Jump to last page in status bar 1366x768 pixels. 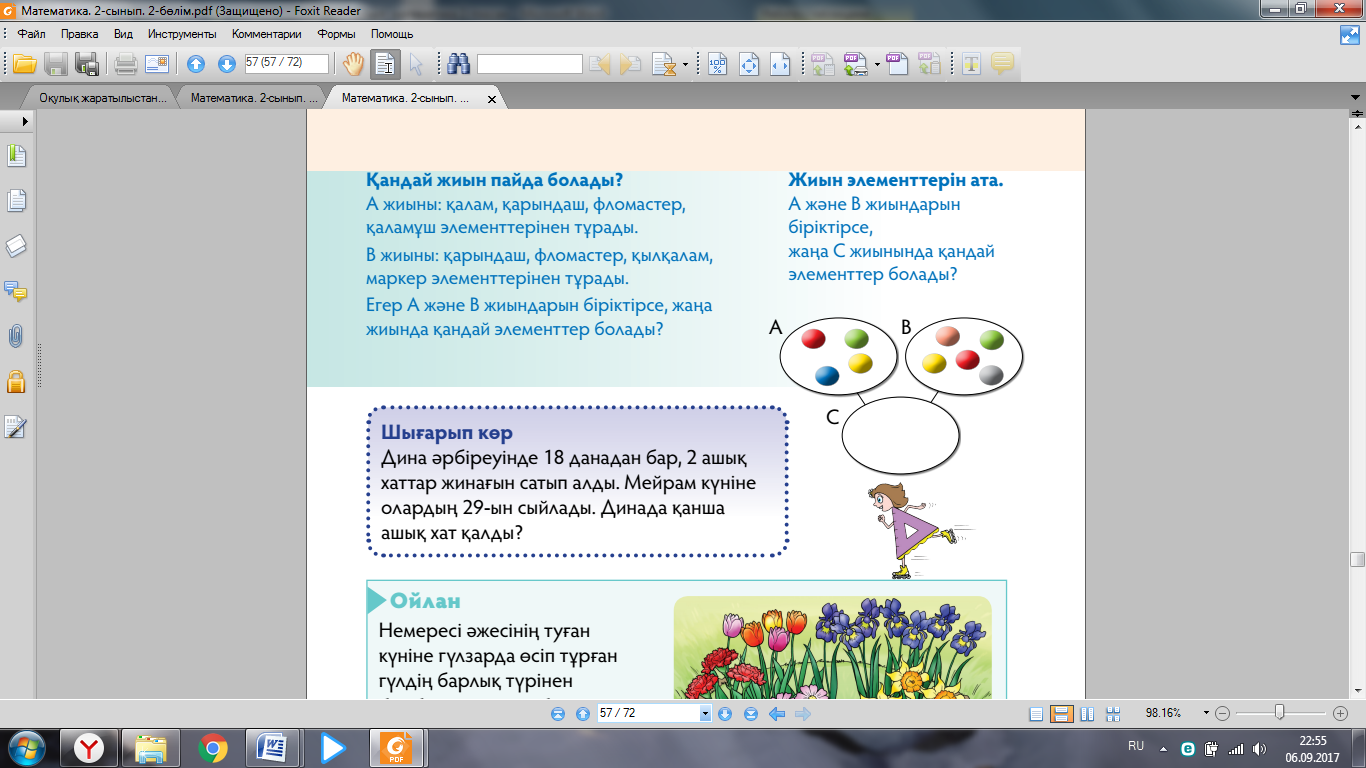point(750,714)
